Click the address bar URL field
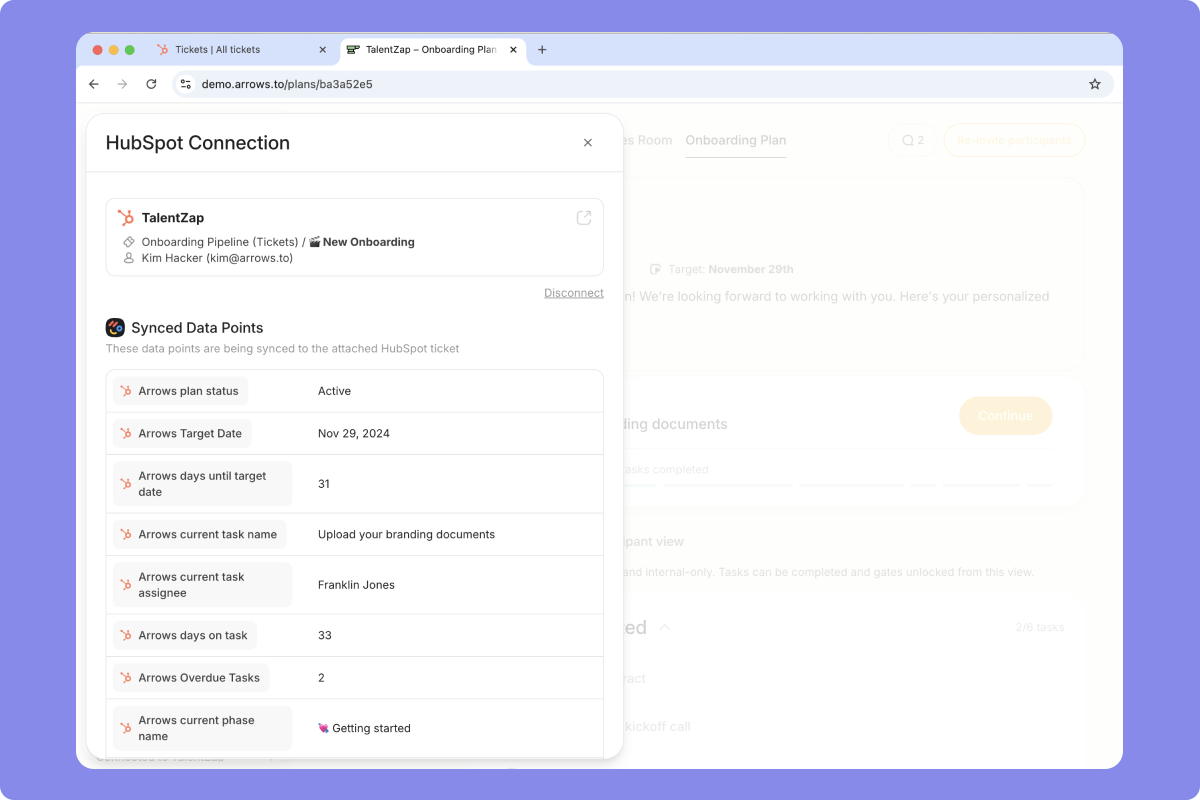The height and width of the screenshot is (800, 1200). (x=643, y=84)
